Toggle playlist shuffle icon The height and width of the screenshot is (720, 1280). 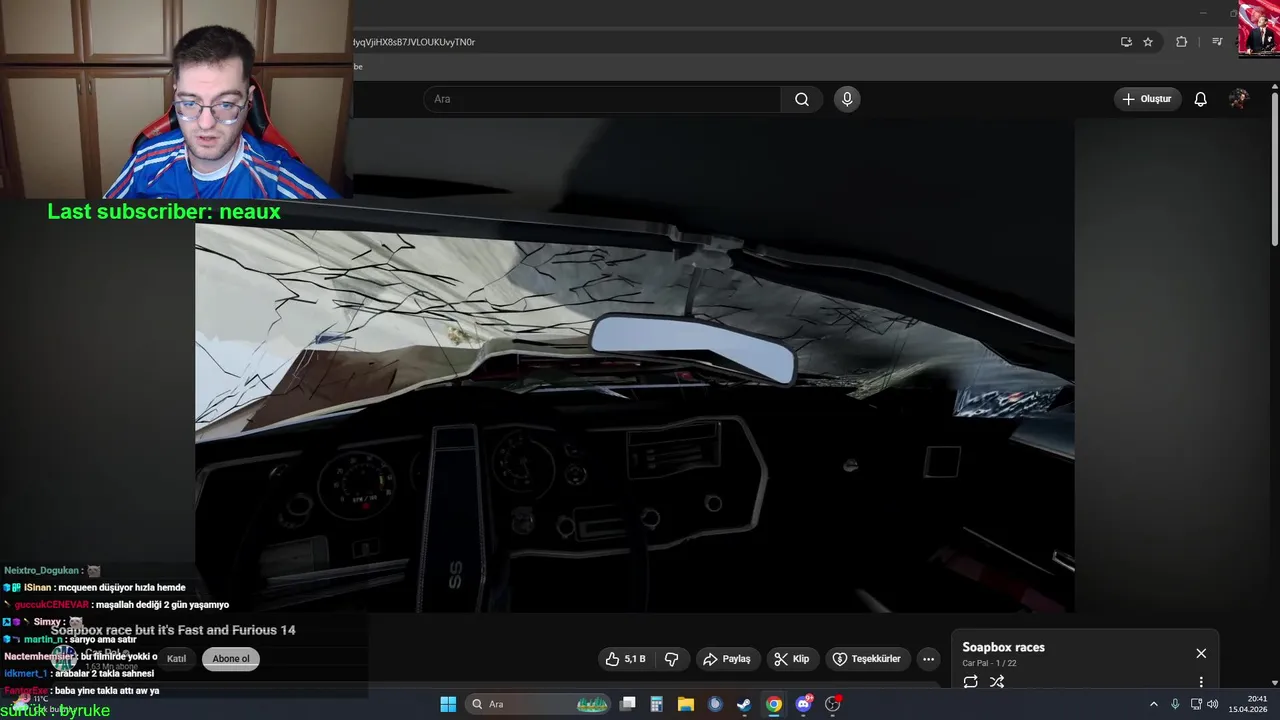(x=997, y=682)
